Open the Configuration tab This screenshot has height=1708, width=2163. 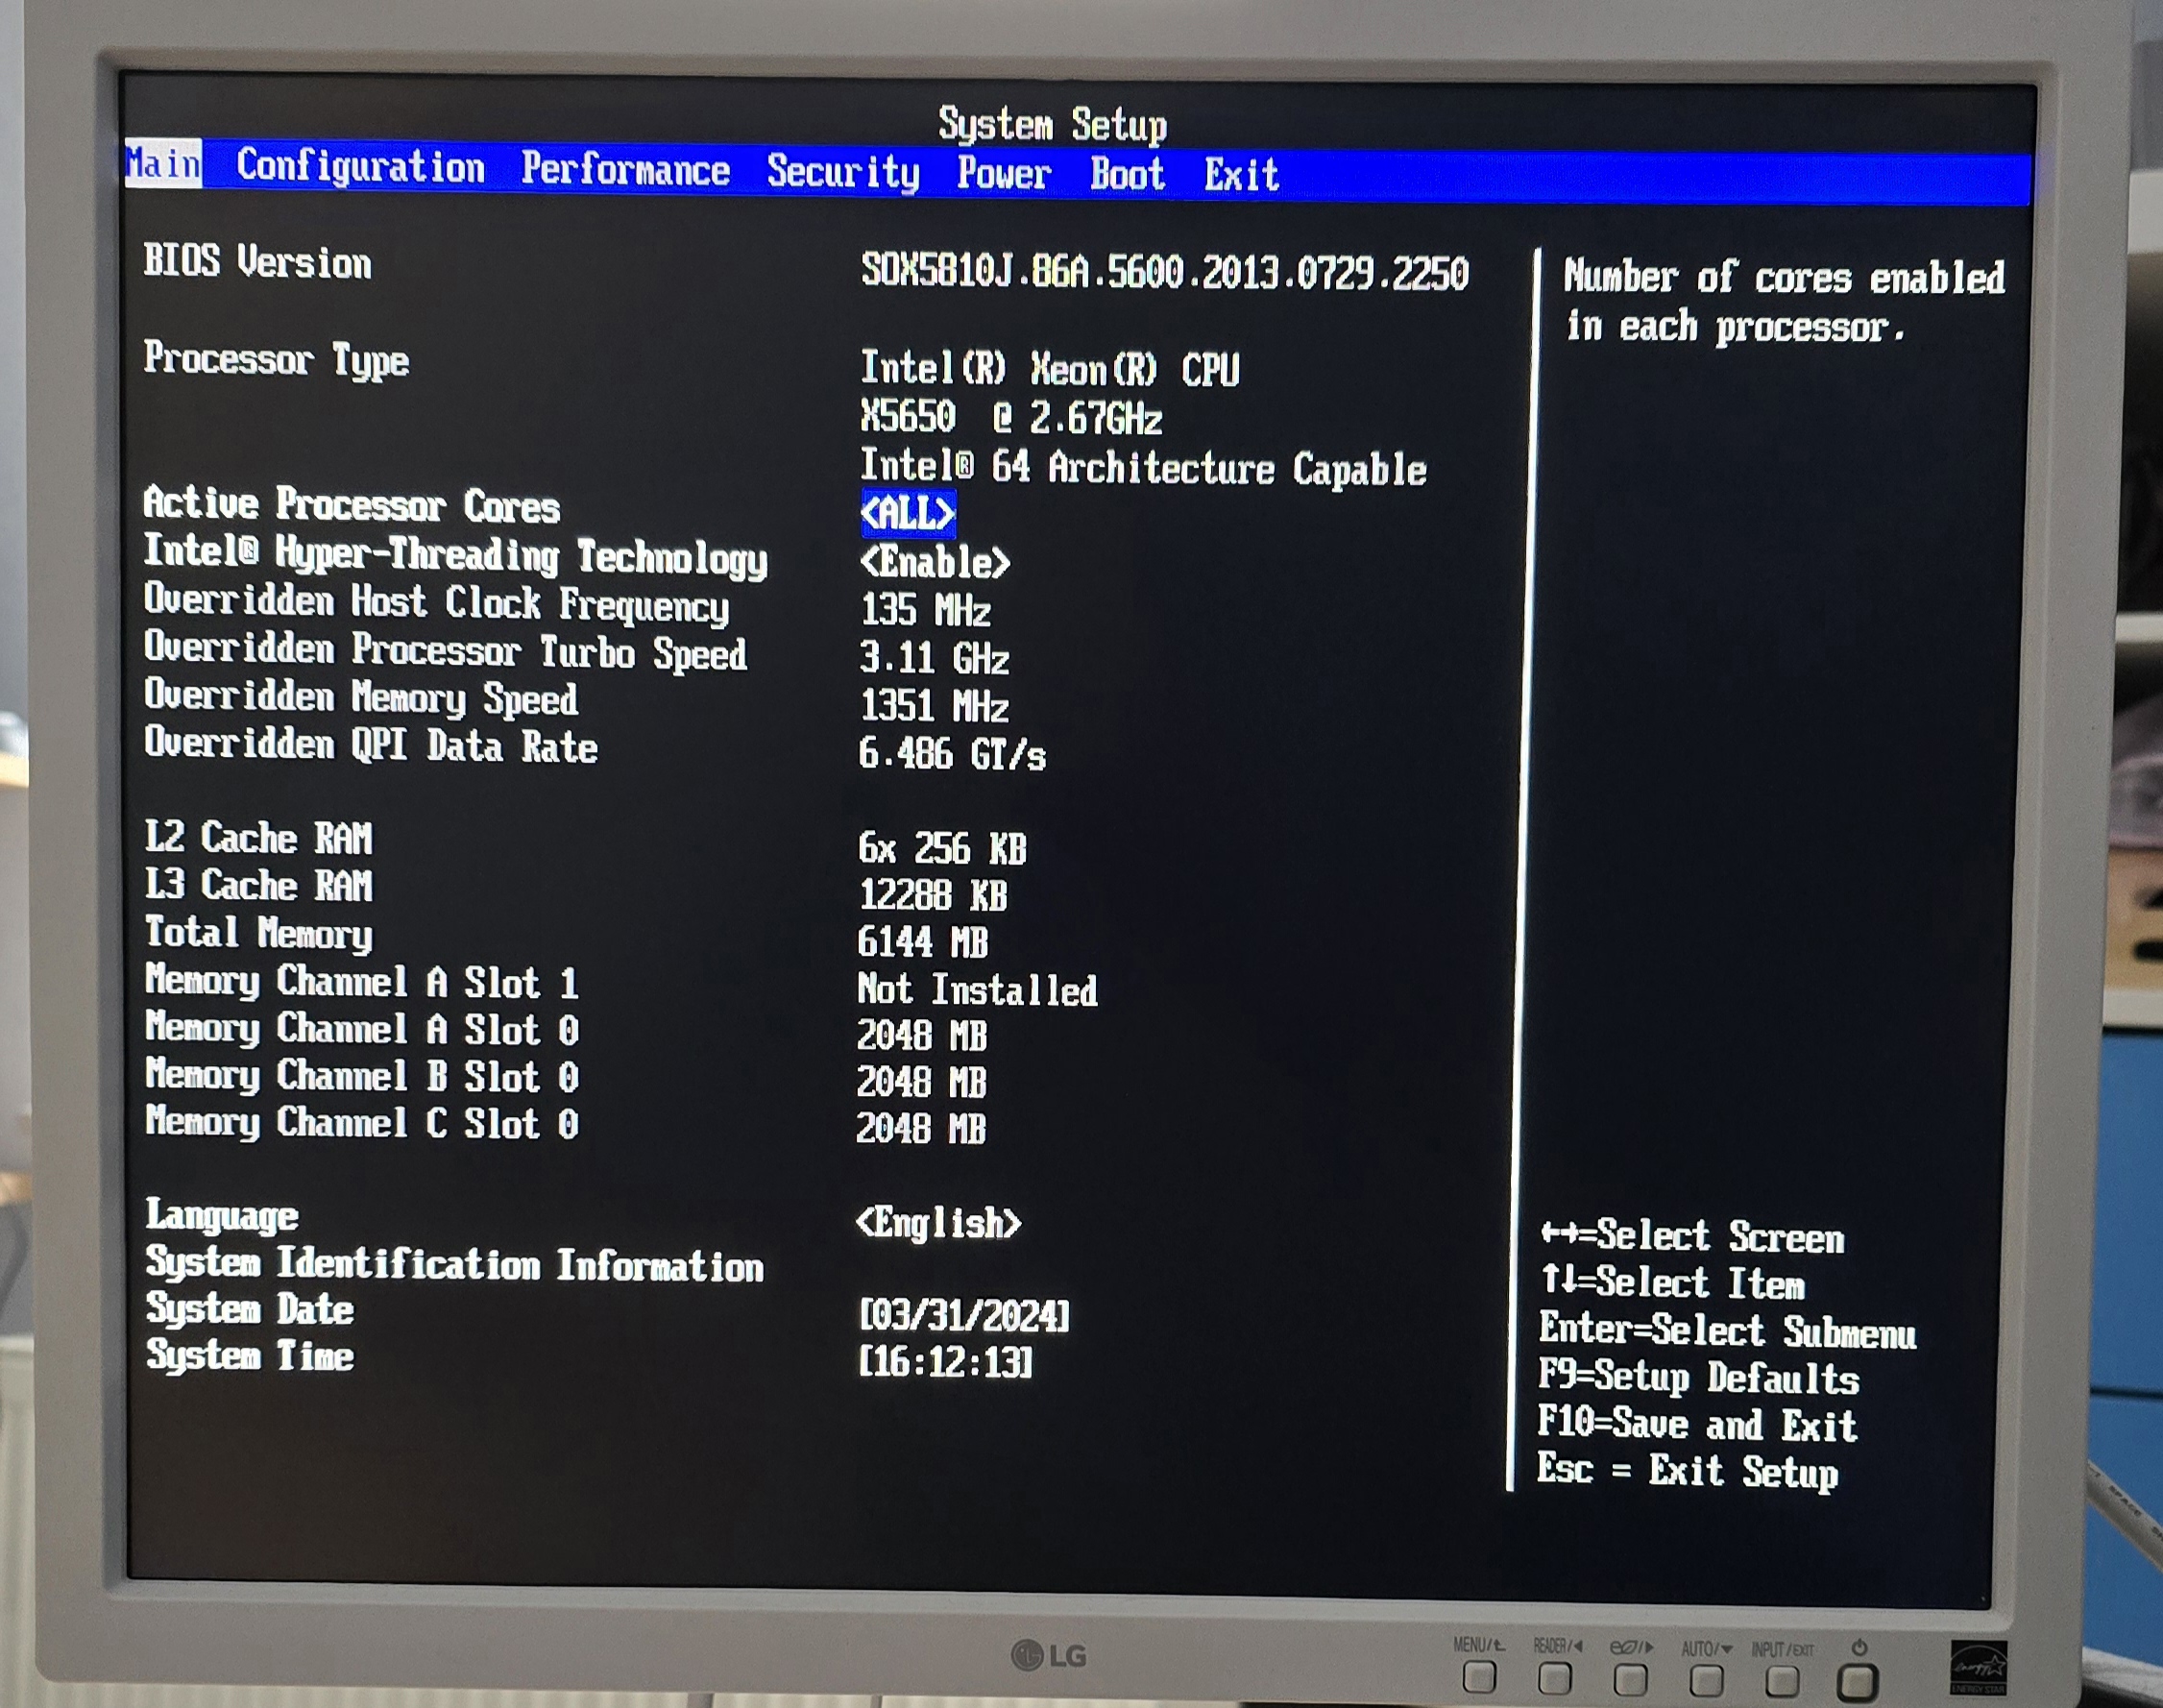360,167
